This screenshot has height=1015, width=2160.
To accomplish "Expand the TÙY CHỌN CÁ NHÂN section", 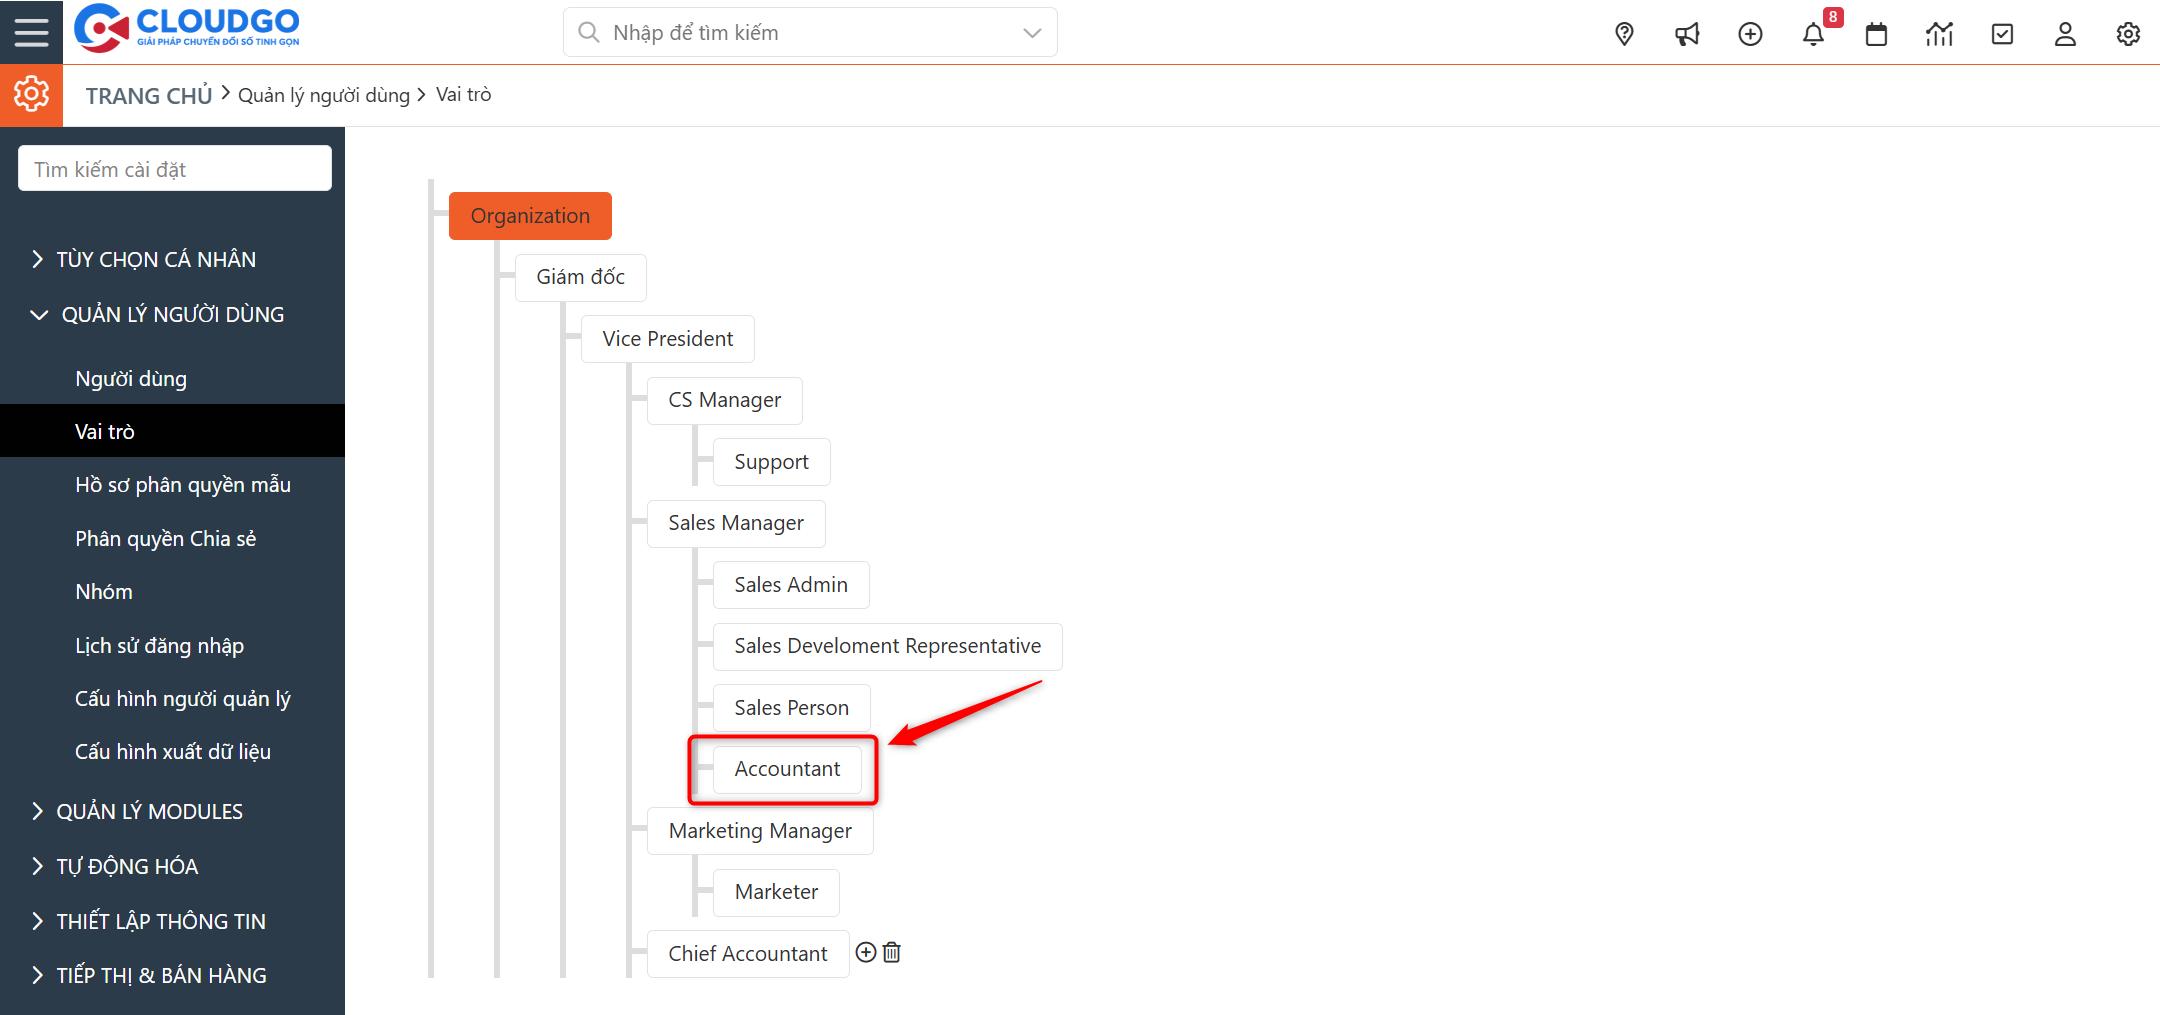I will (155, 258).
